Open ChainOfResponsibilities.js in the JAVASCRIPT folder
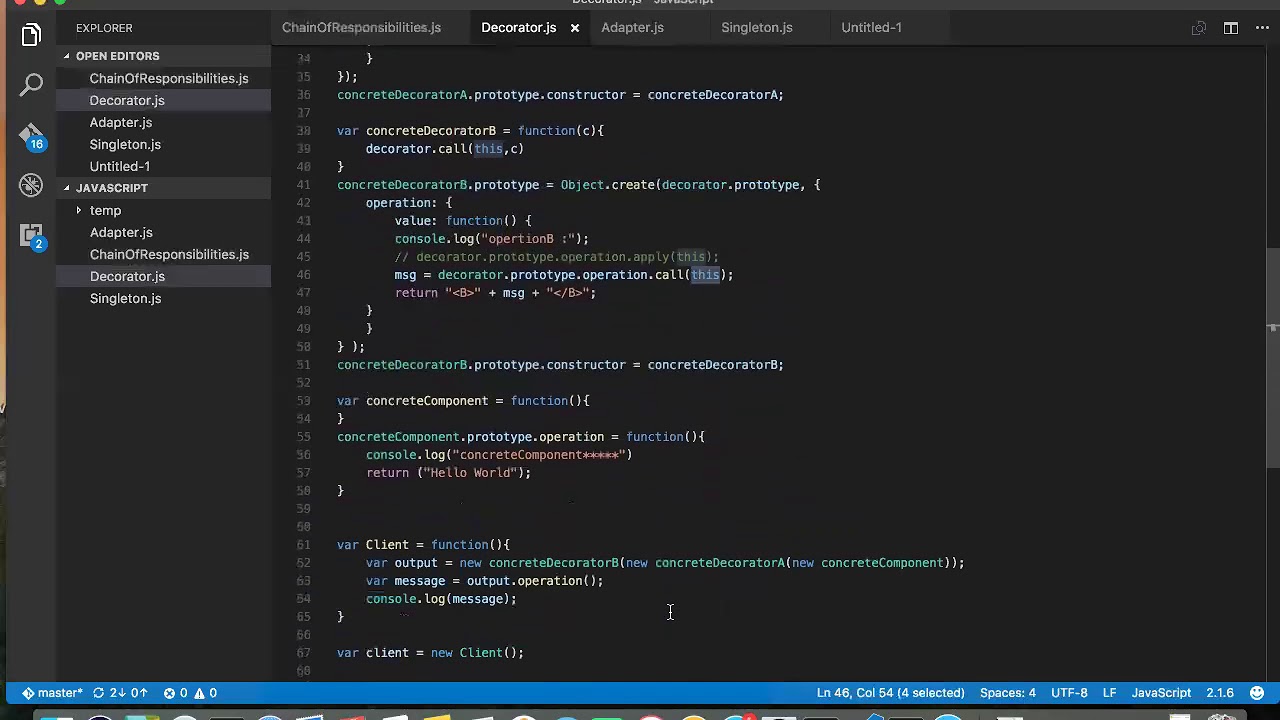 point(169,255)
